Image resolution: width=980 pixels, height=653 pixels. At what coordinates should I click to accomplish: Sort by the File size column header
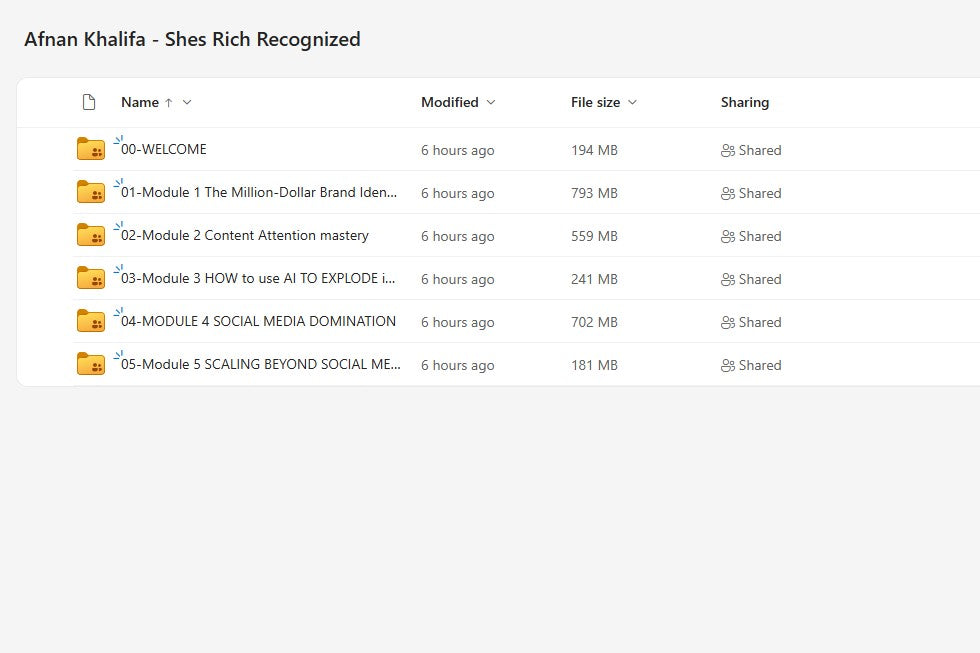[596, 102]
